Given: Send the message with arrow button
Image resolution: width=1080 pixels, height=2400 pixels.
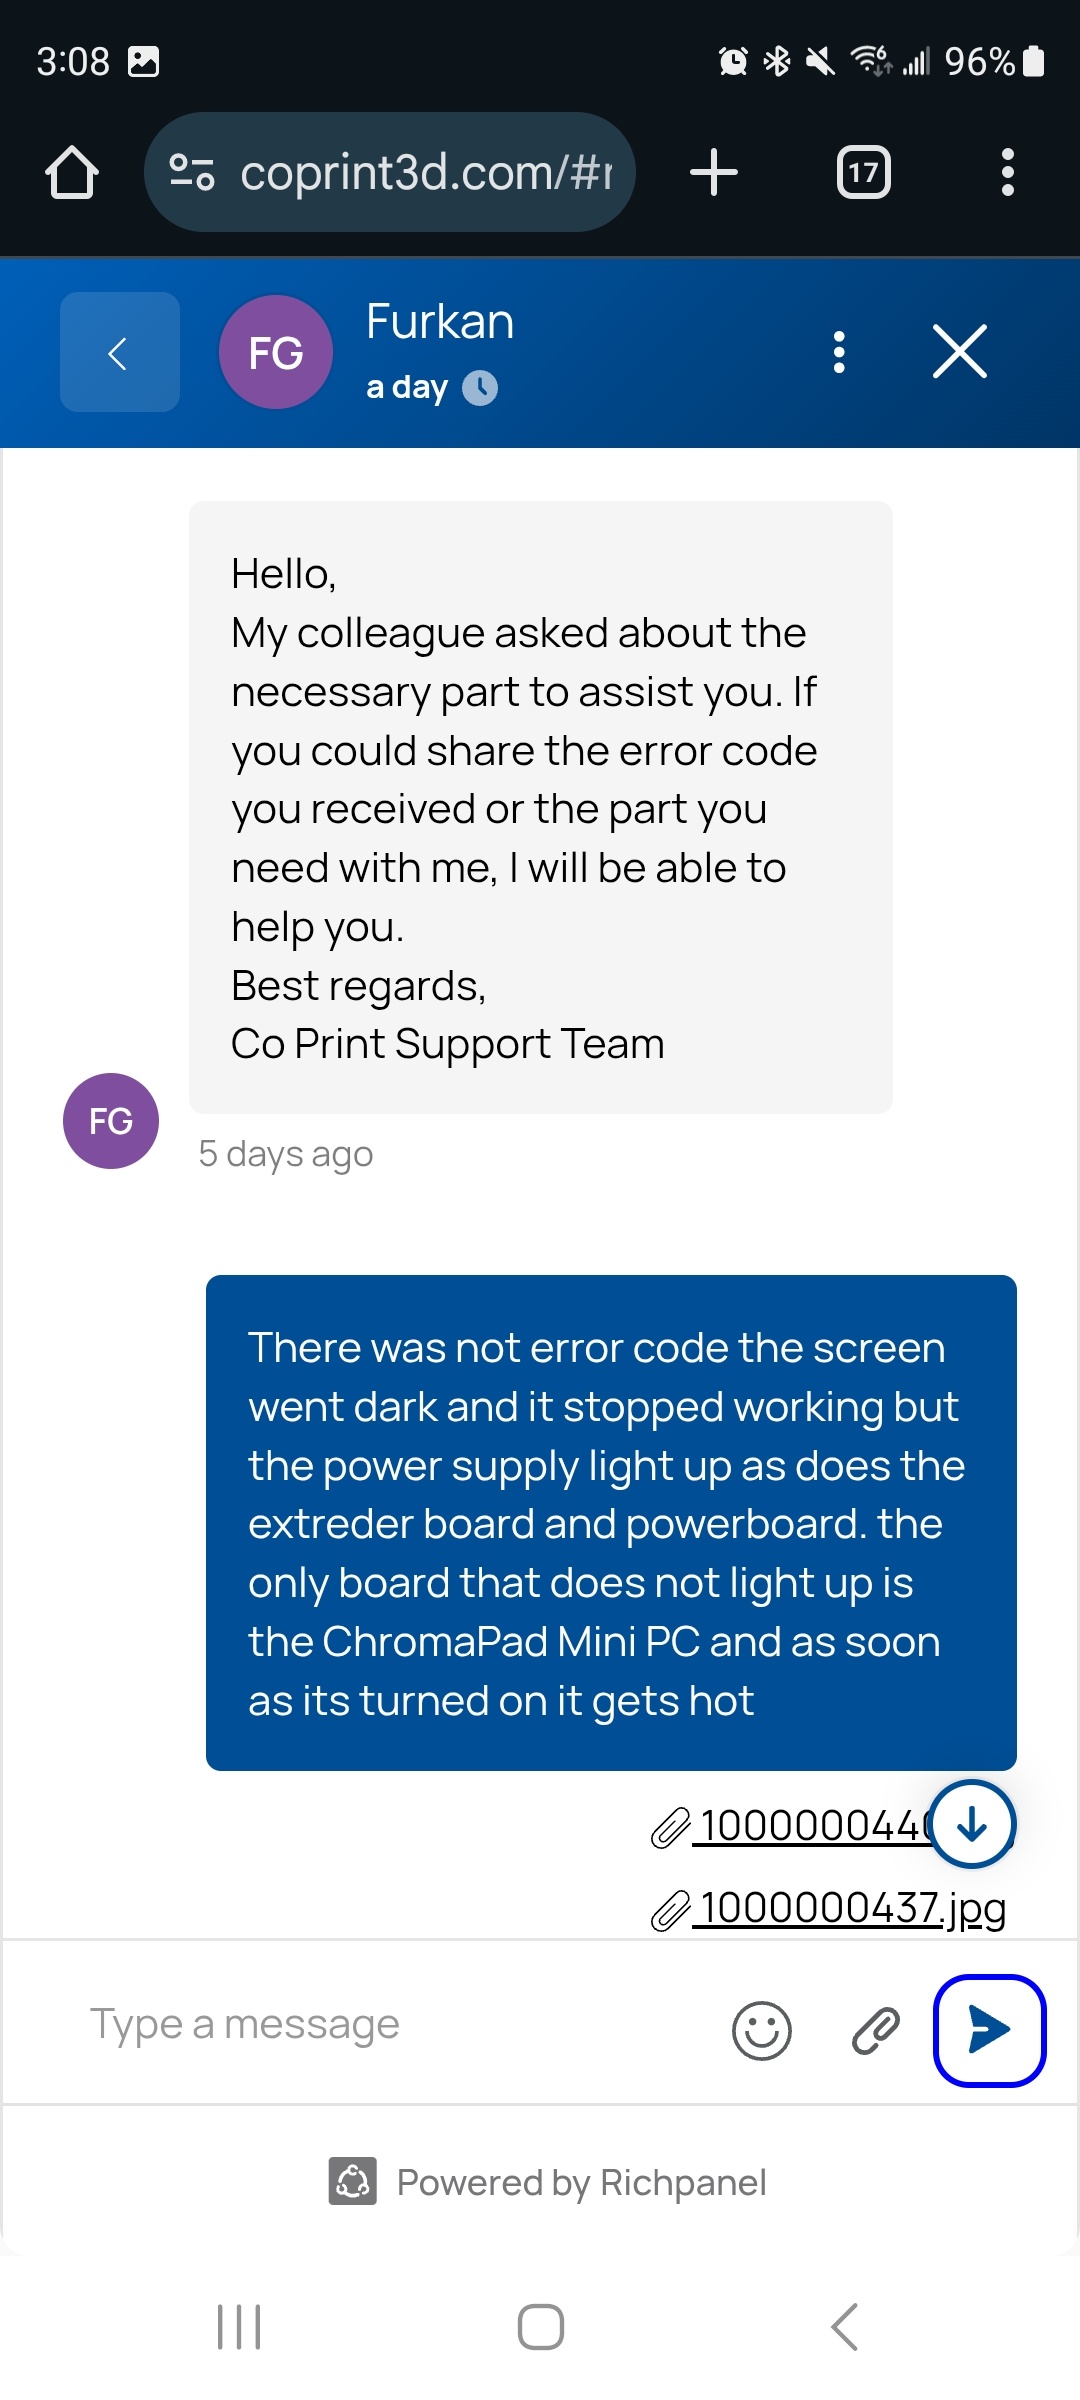Looking at the screenshot, I should pos(990,2030).
